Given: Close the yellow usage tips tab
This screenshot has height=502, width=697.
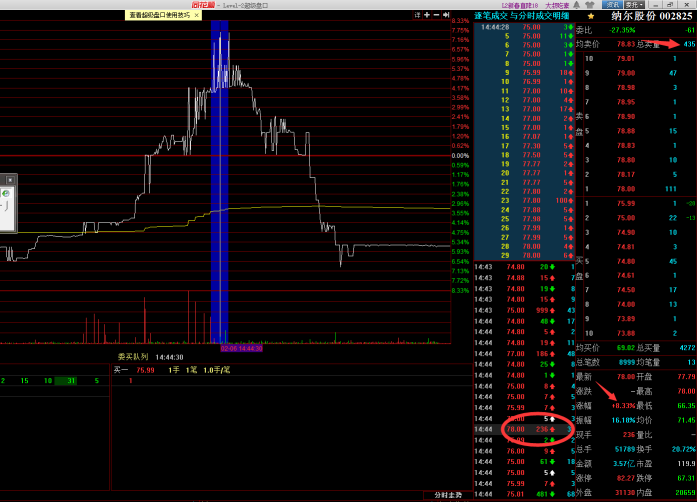Looking at the screenshot, I should click(196, 15).
